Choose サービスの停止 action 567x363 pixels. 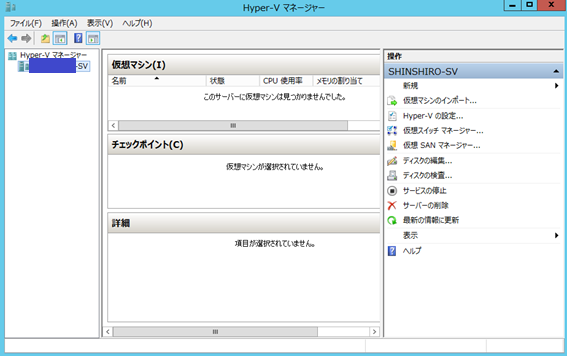tap(425, 191)
